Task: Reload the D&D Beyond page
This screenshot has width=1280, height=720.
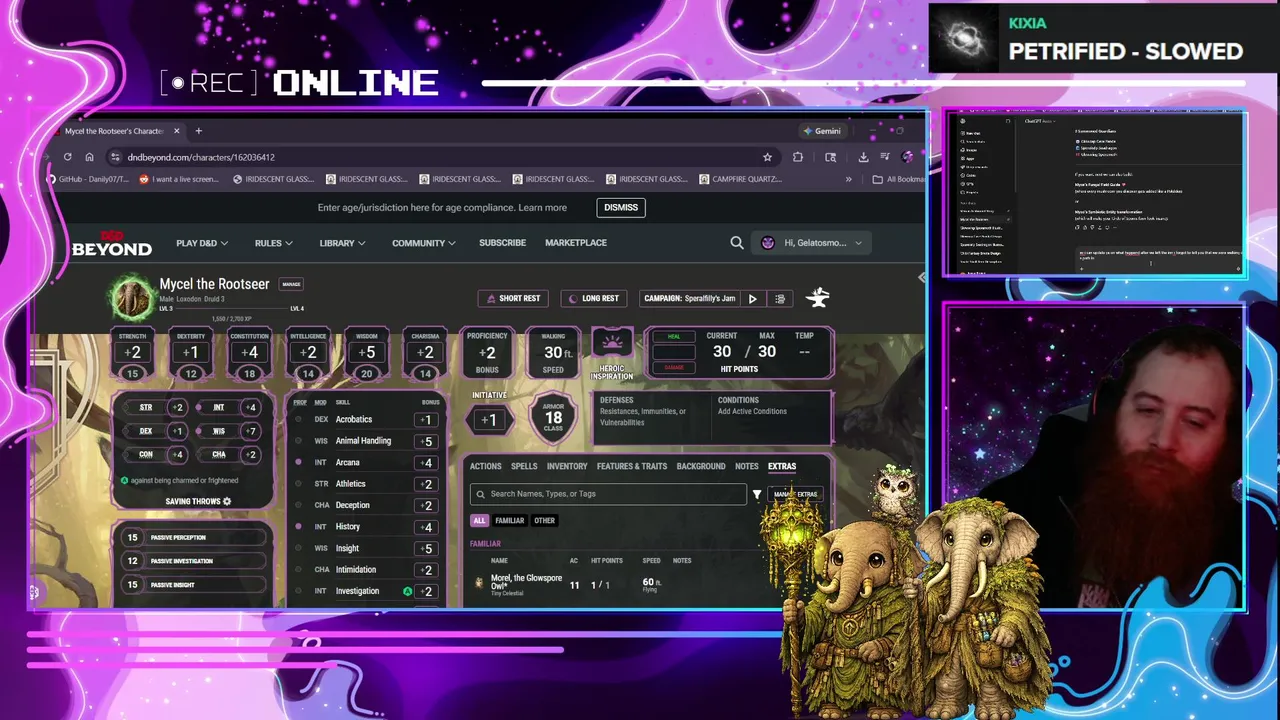Action: click(67, 157)
